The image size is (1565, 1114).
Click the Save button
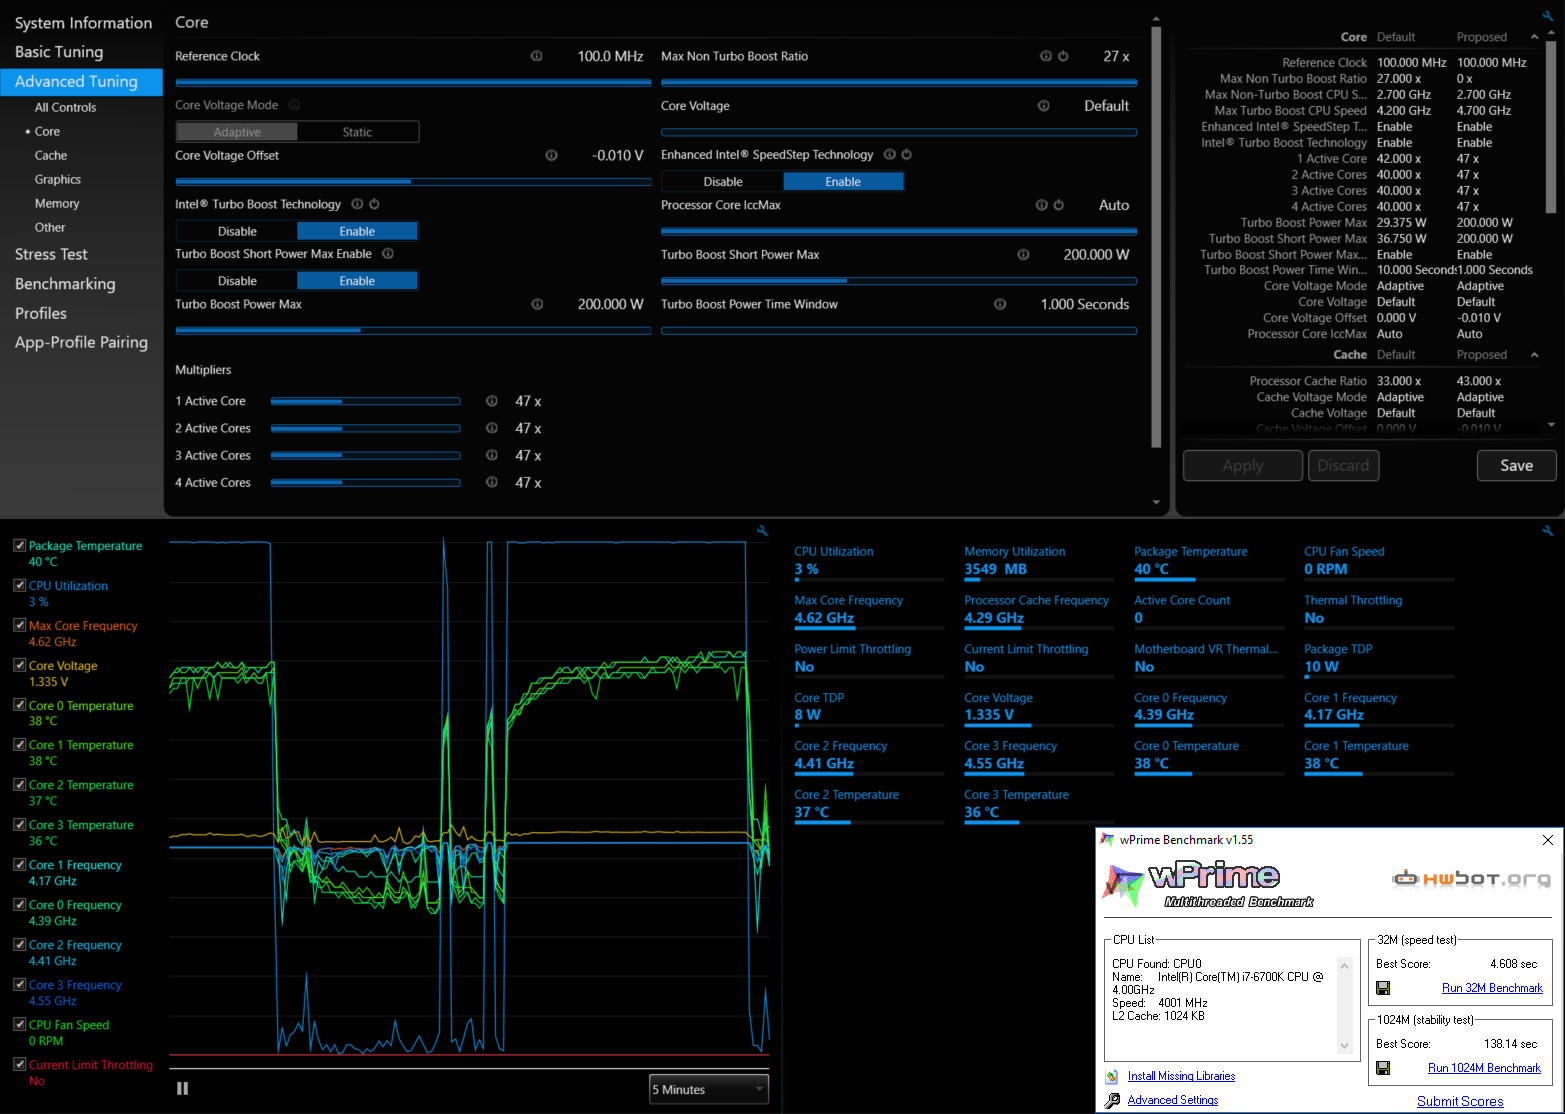[1516, 465]
